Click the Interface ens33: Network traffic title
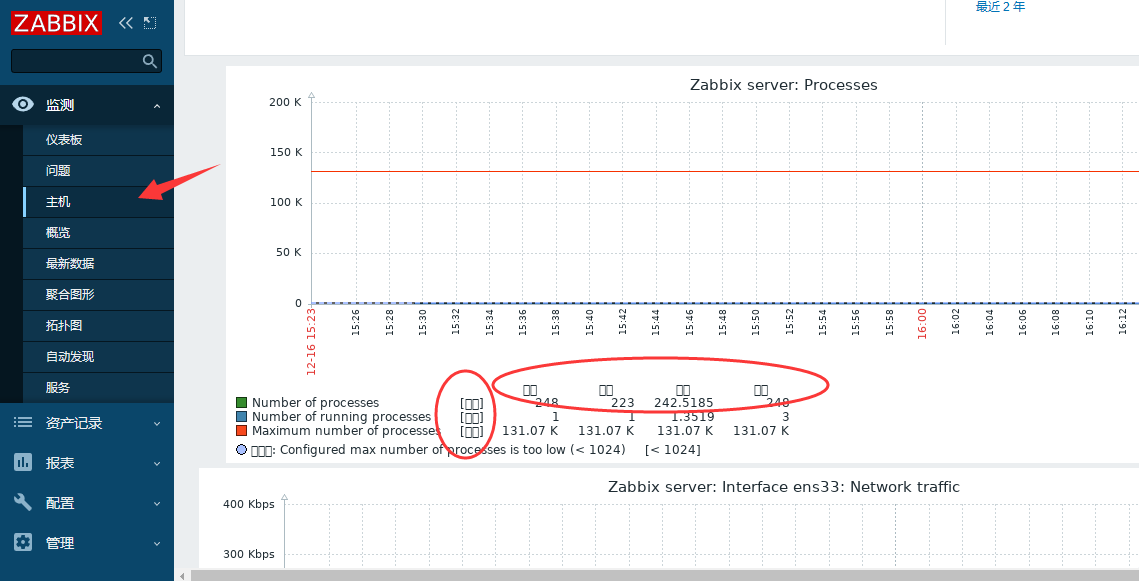The width and height of the screenshot is (1139, 581). [784, 487]
